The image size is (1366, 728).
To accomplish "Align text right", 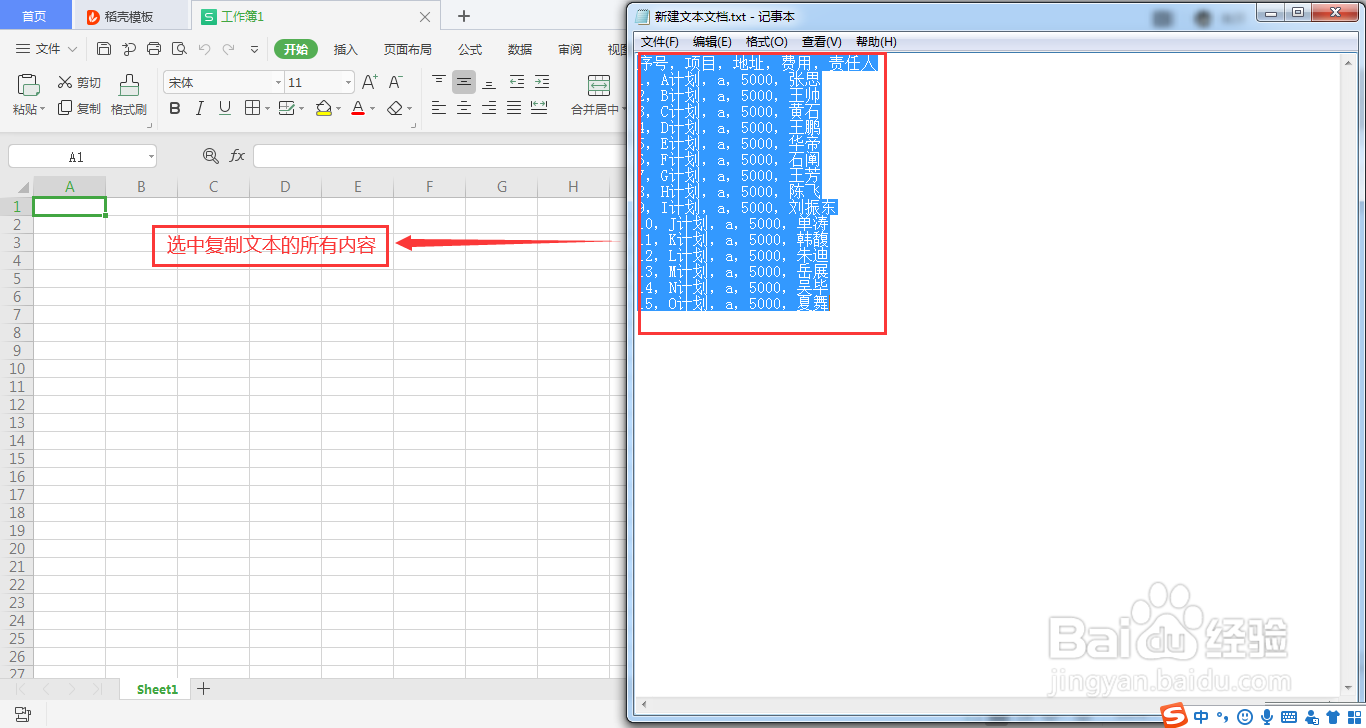I will pos(489,108).
